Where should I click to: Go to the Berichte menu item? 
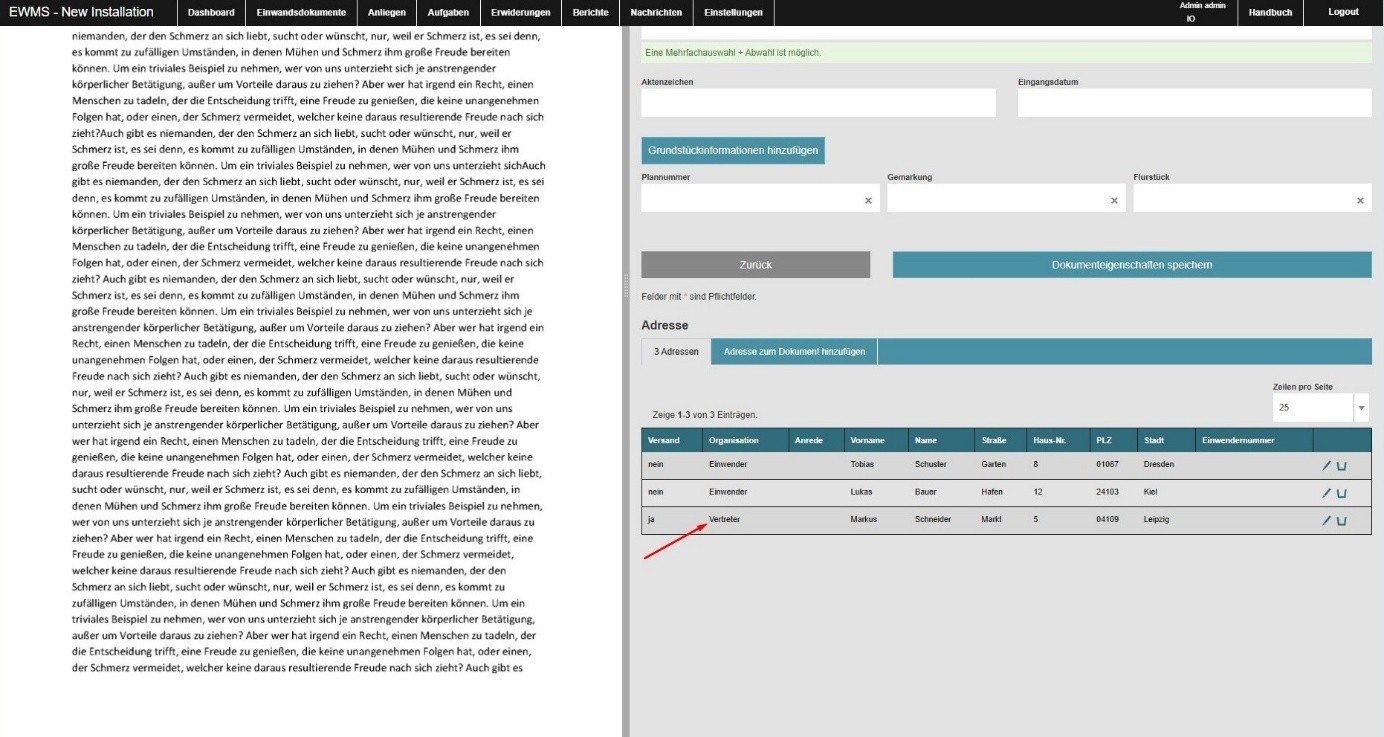(590, 13)
